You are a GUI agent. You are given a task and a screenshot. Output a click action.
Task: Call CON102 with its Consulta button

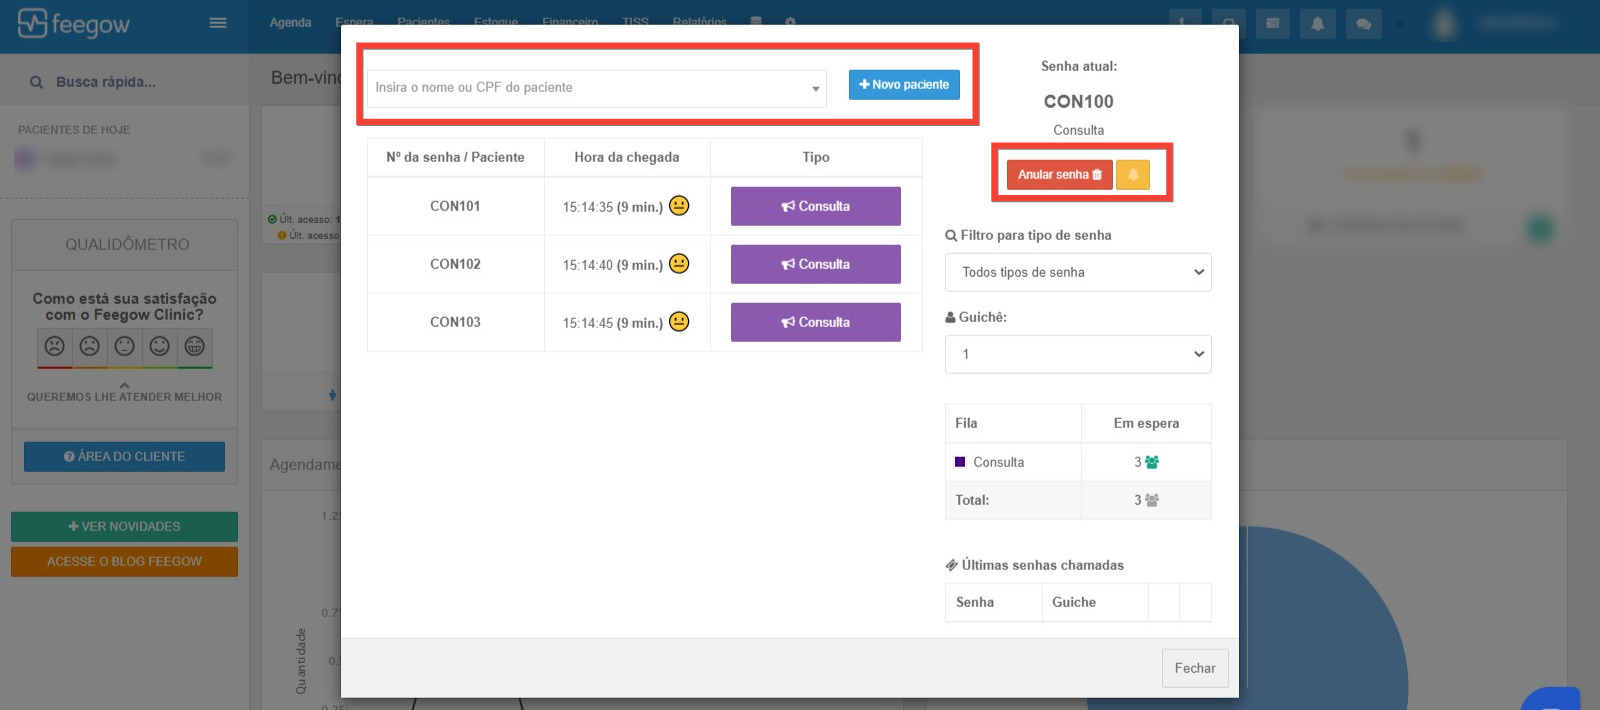click(816, 264)
